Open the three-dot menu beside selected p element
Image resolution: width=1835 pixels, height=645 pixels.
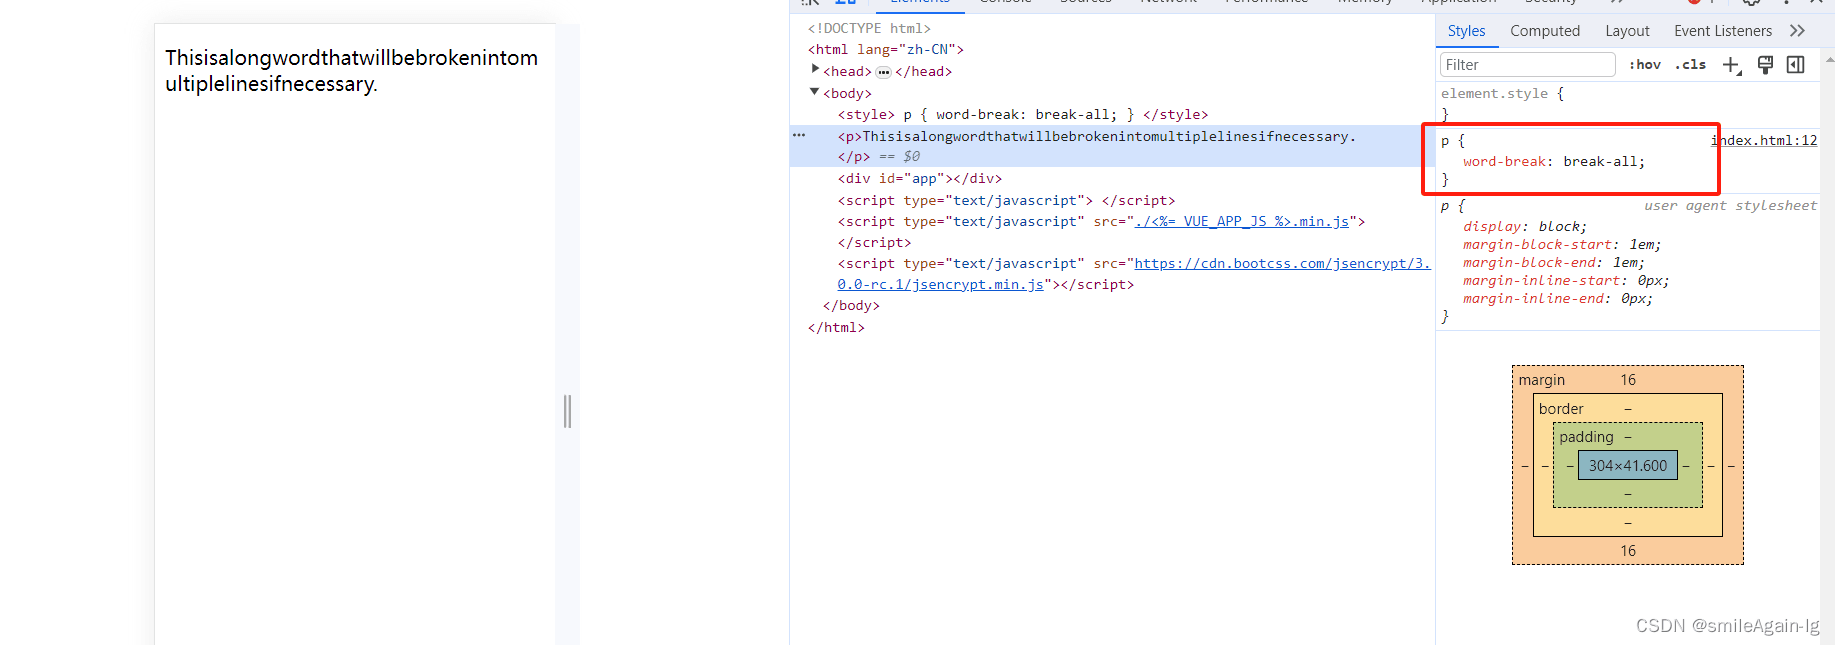pos(799,135)
